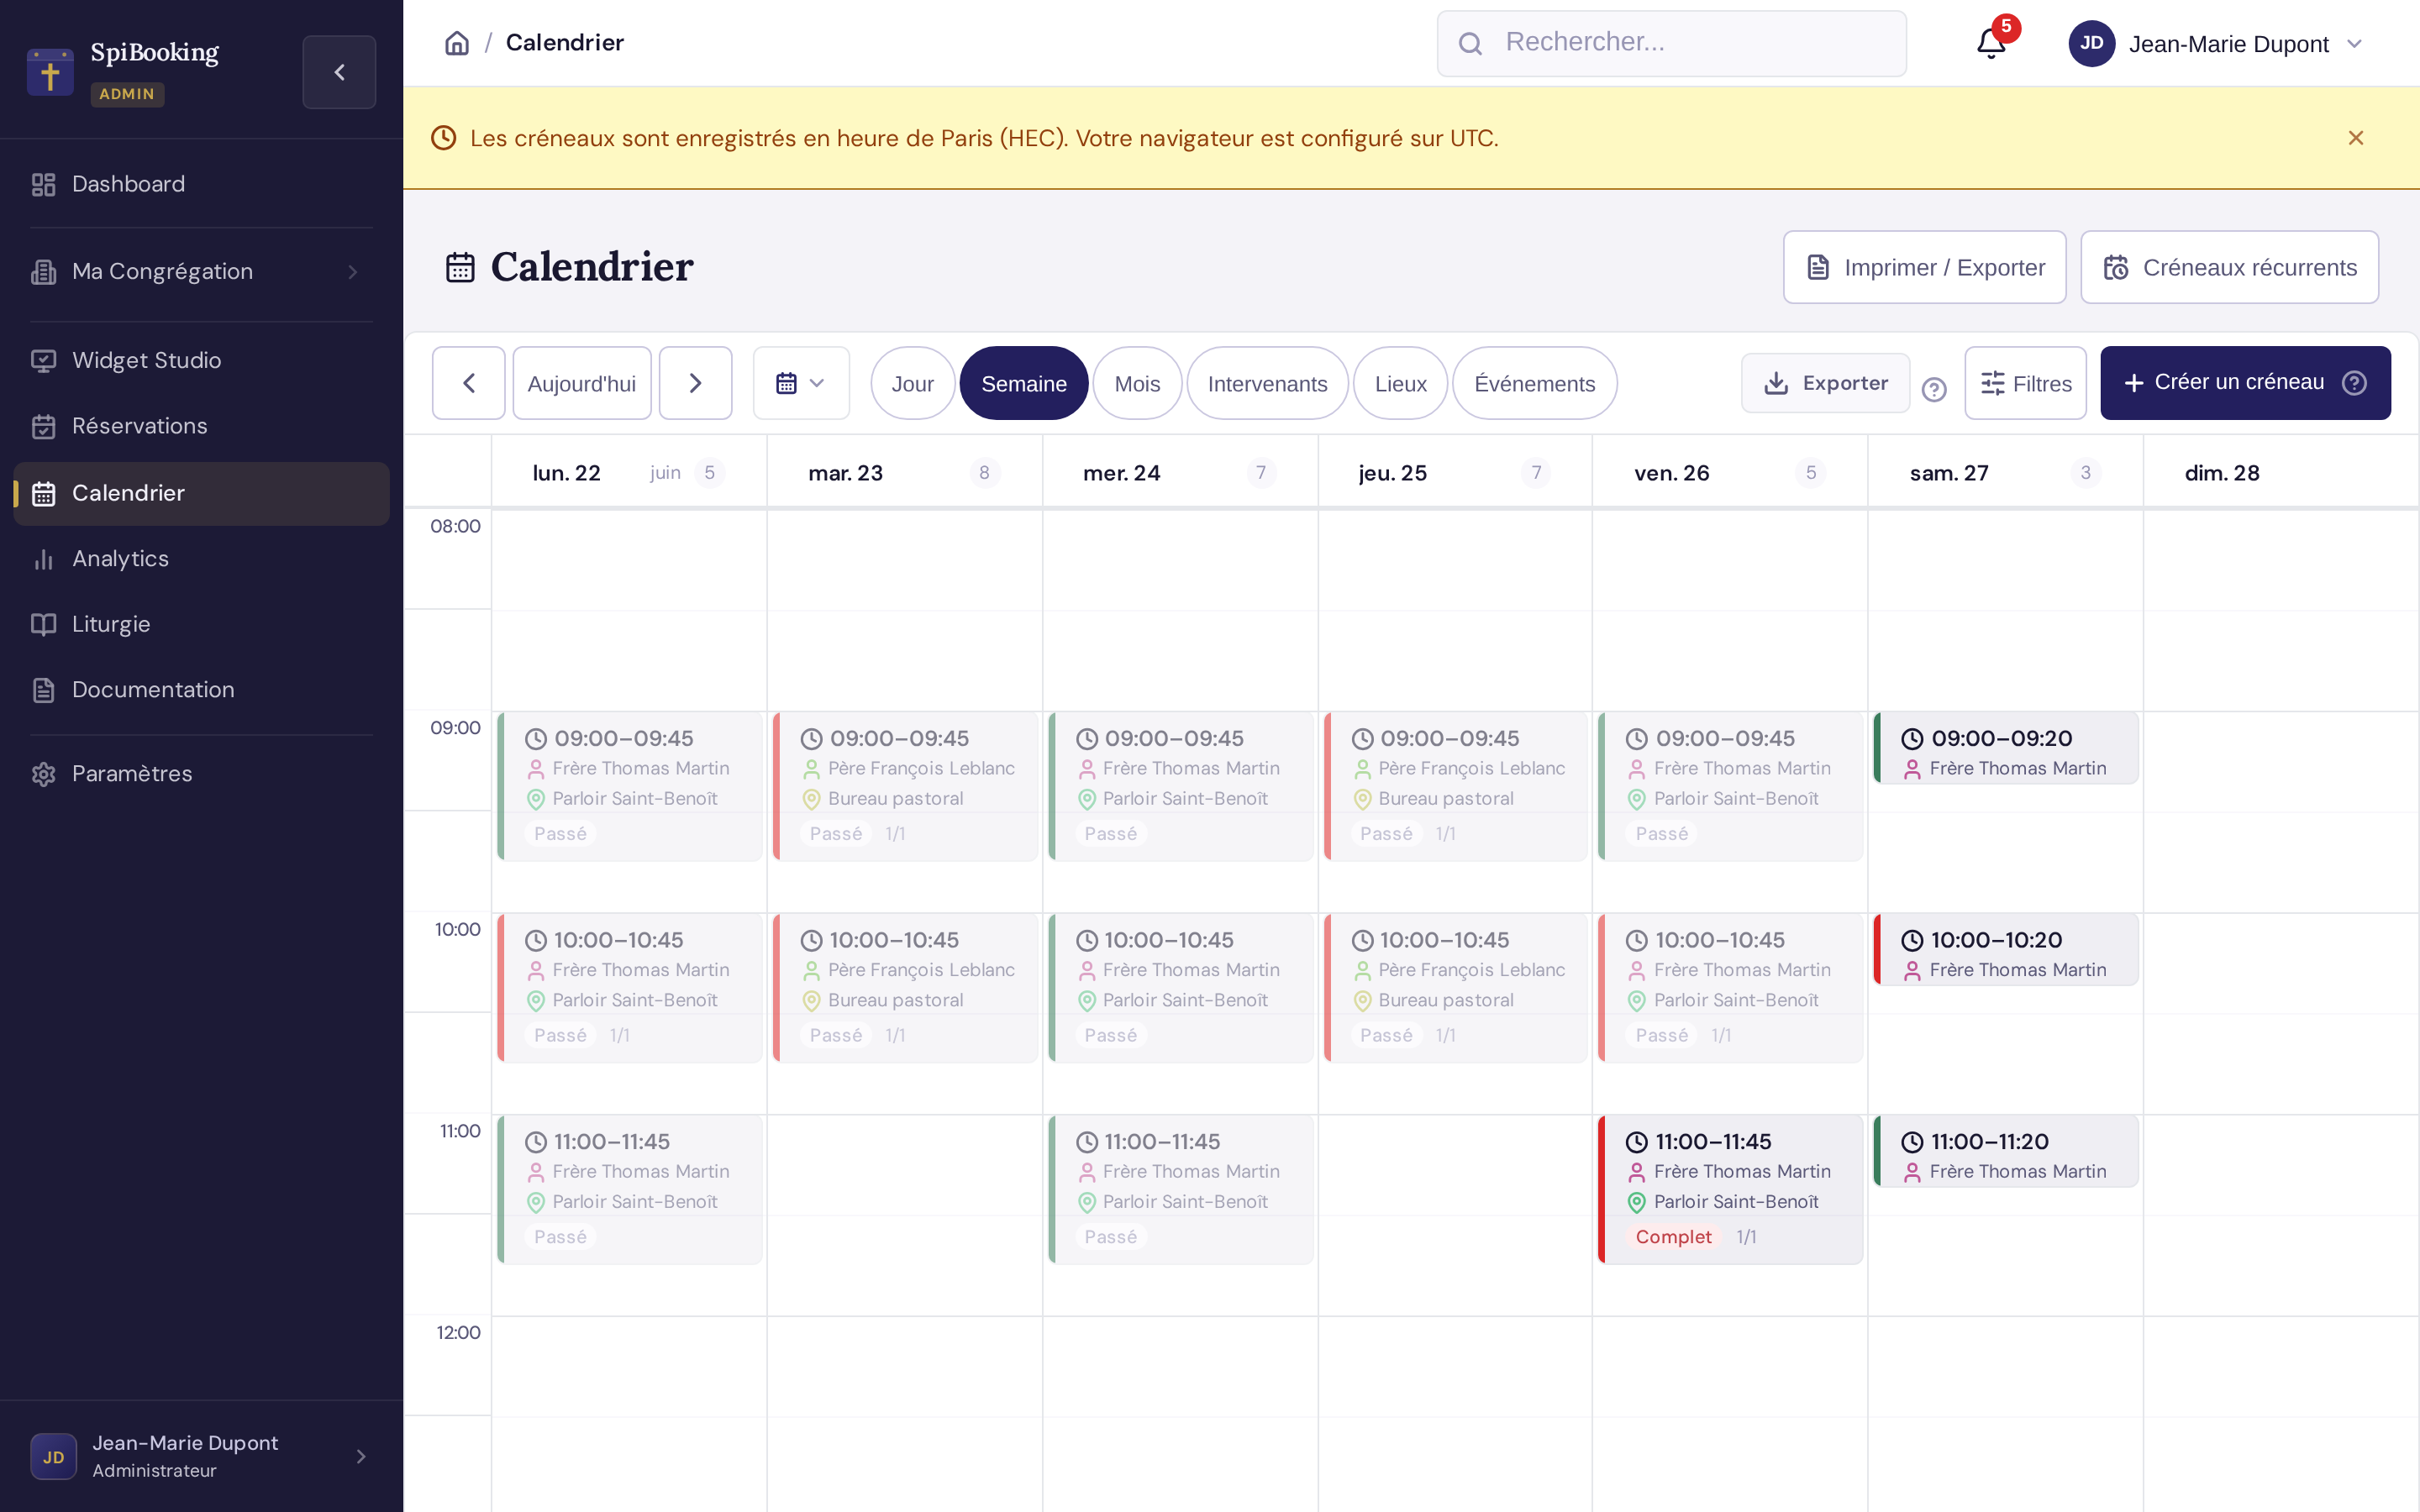Click the SpiBooking cross logo
Viewport: 2420px width, 1512px height.
[50, 72]
